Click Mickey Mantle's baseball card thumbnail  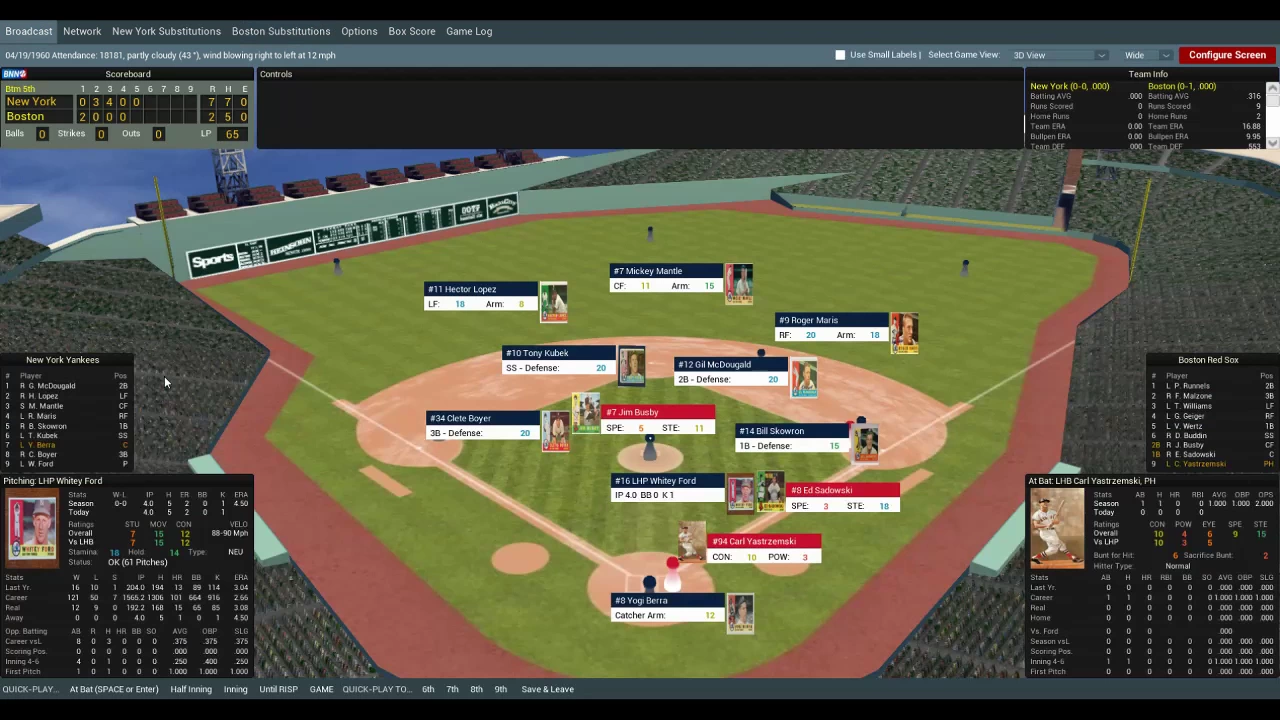point(739,285)
